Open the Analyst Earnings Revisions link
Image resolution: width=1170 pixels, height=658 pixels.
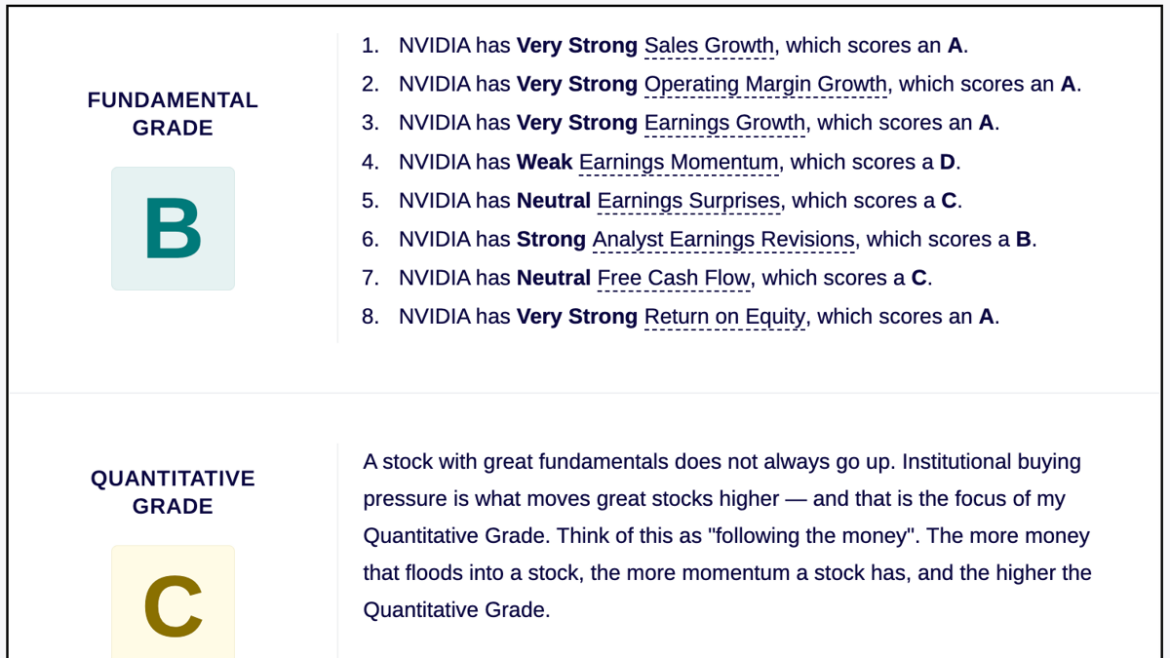tap(723, 239)
